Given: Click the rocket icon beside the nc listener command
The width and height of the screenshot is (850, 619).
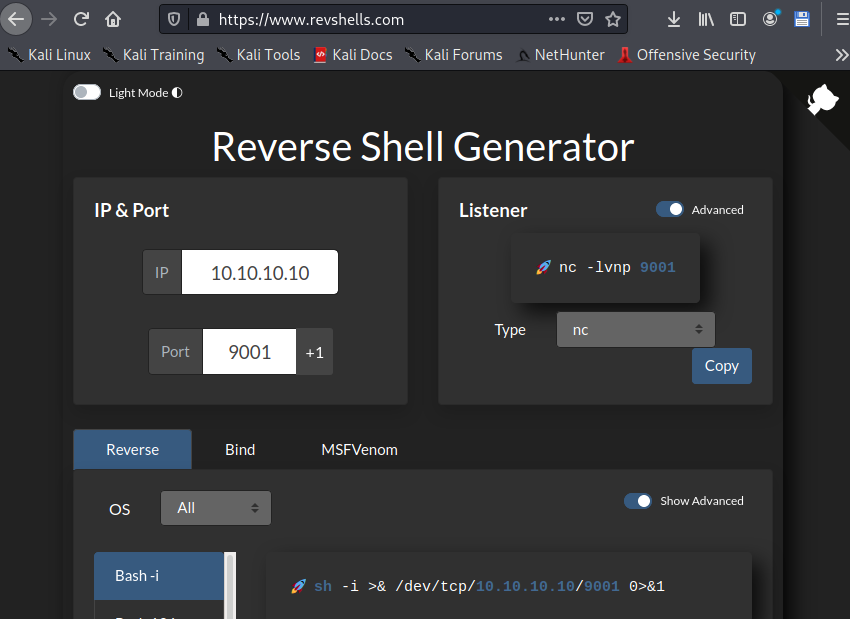Looking at the screenshot, I should click(544, 267).
